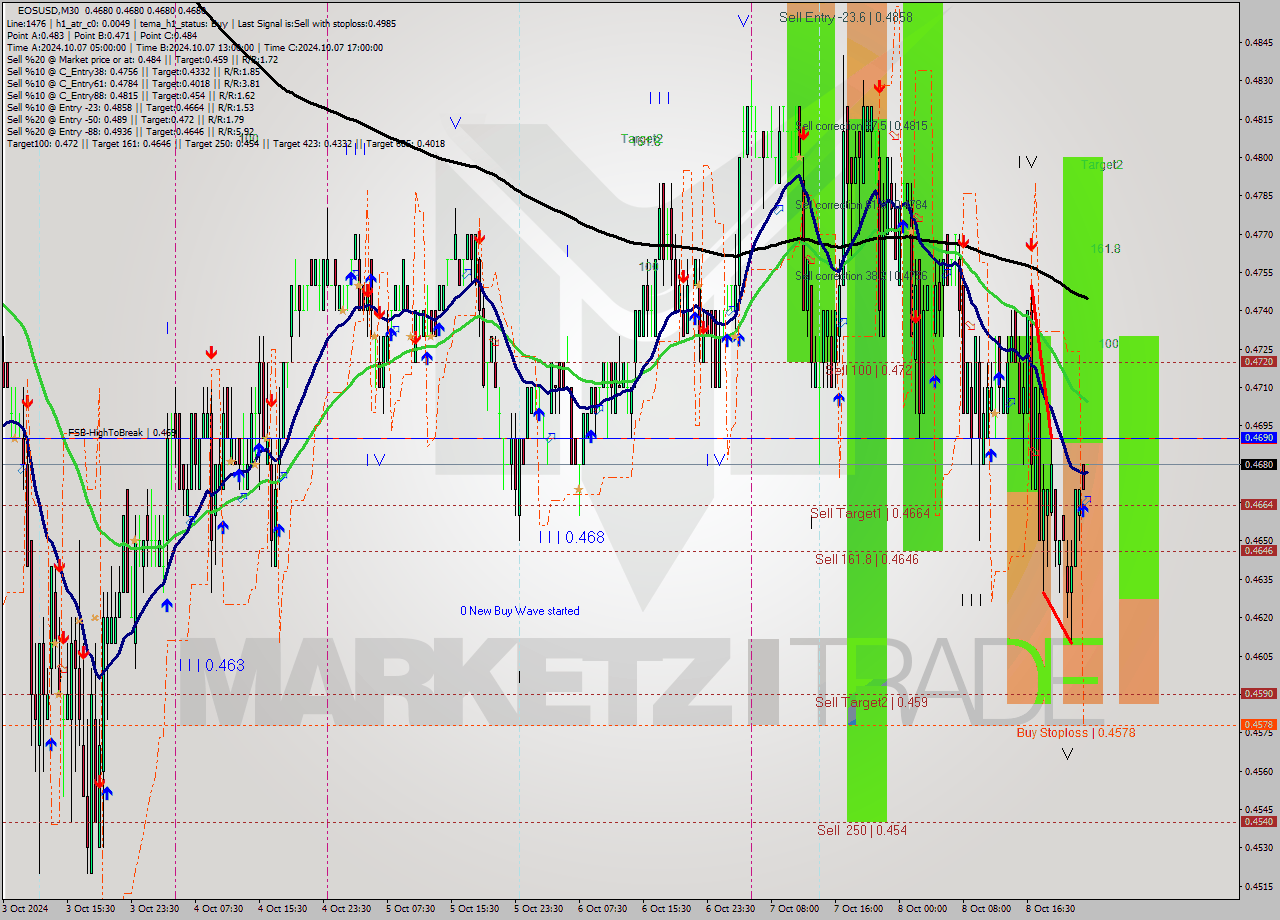Click the 'Sell Entry -23.6 | 0.4858' label

coord(846,17)
